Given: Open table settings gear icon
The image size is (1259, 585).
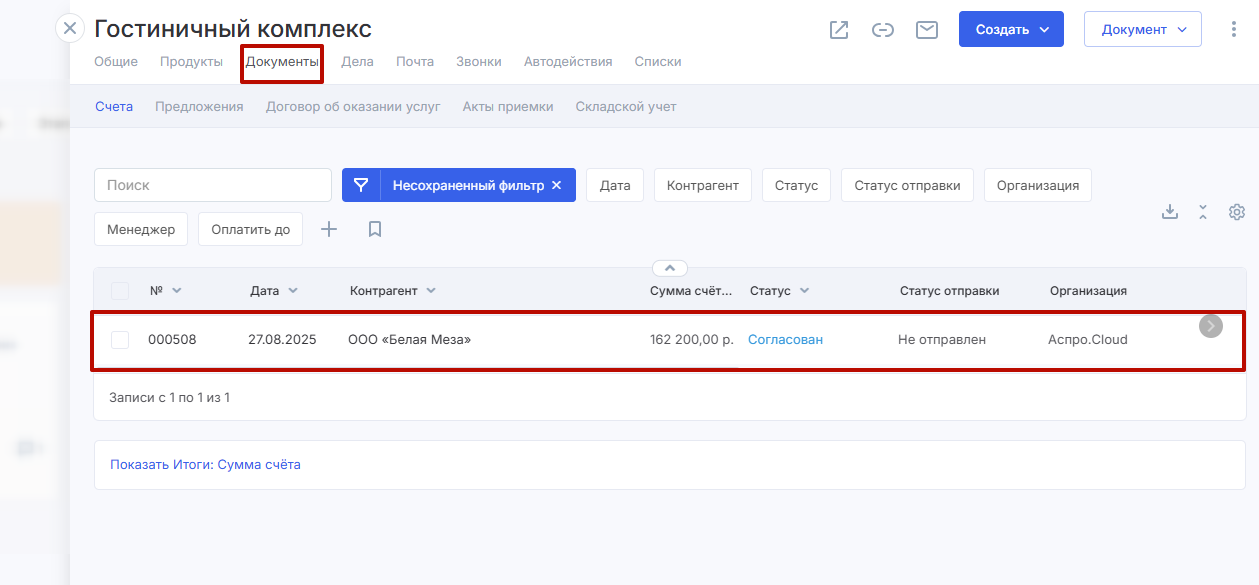Looking at the screenshot, I should (1237, 212).
